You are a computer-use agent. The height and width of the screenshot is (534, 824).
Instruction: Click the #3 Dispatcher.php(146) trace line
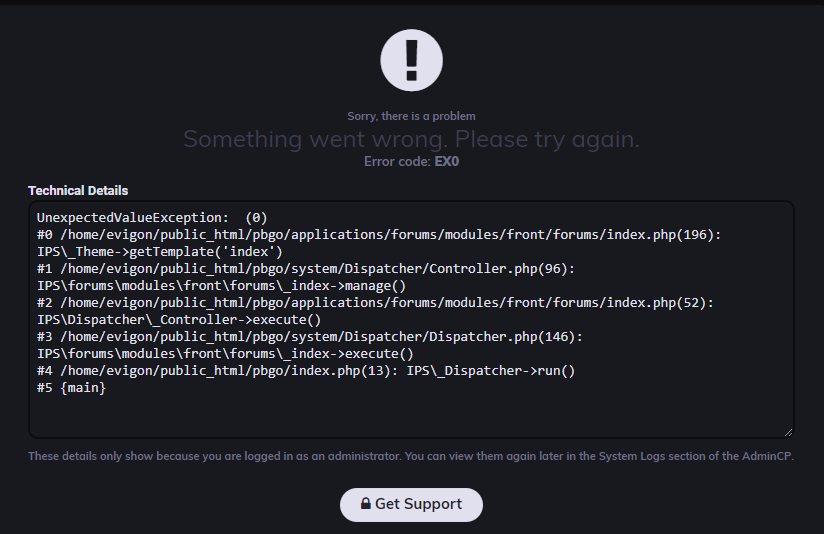pyautogui.click(x=310, y=336)
